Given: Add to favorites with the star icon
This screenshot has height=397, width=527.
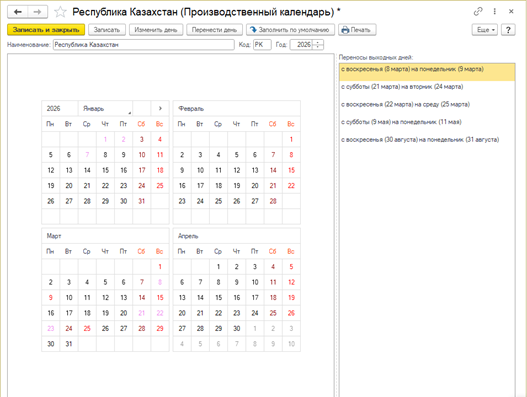Looking at the screenshot, I should (x=60, y=12).
